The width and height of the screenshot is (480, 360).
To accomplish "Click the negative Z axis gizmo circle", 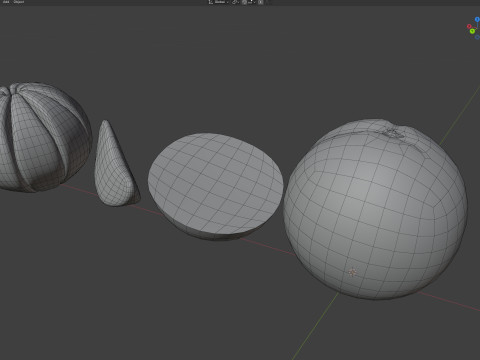I will coord(477,37).
